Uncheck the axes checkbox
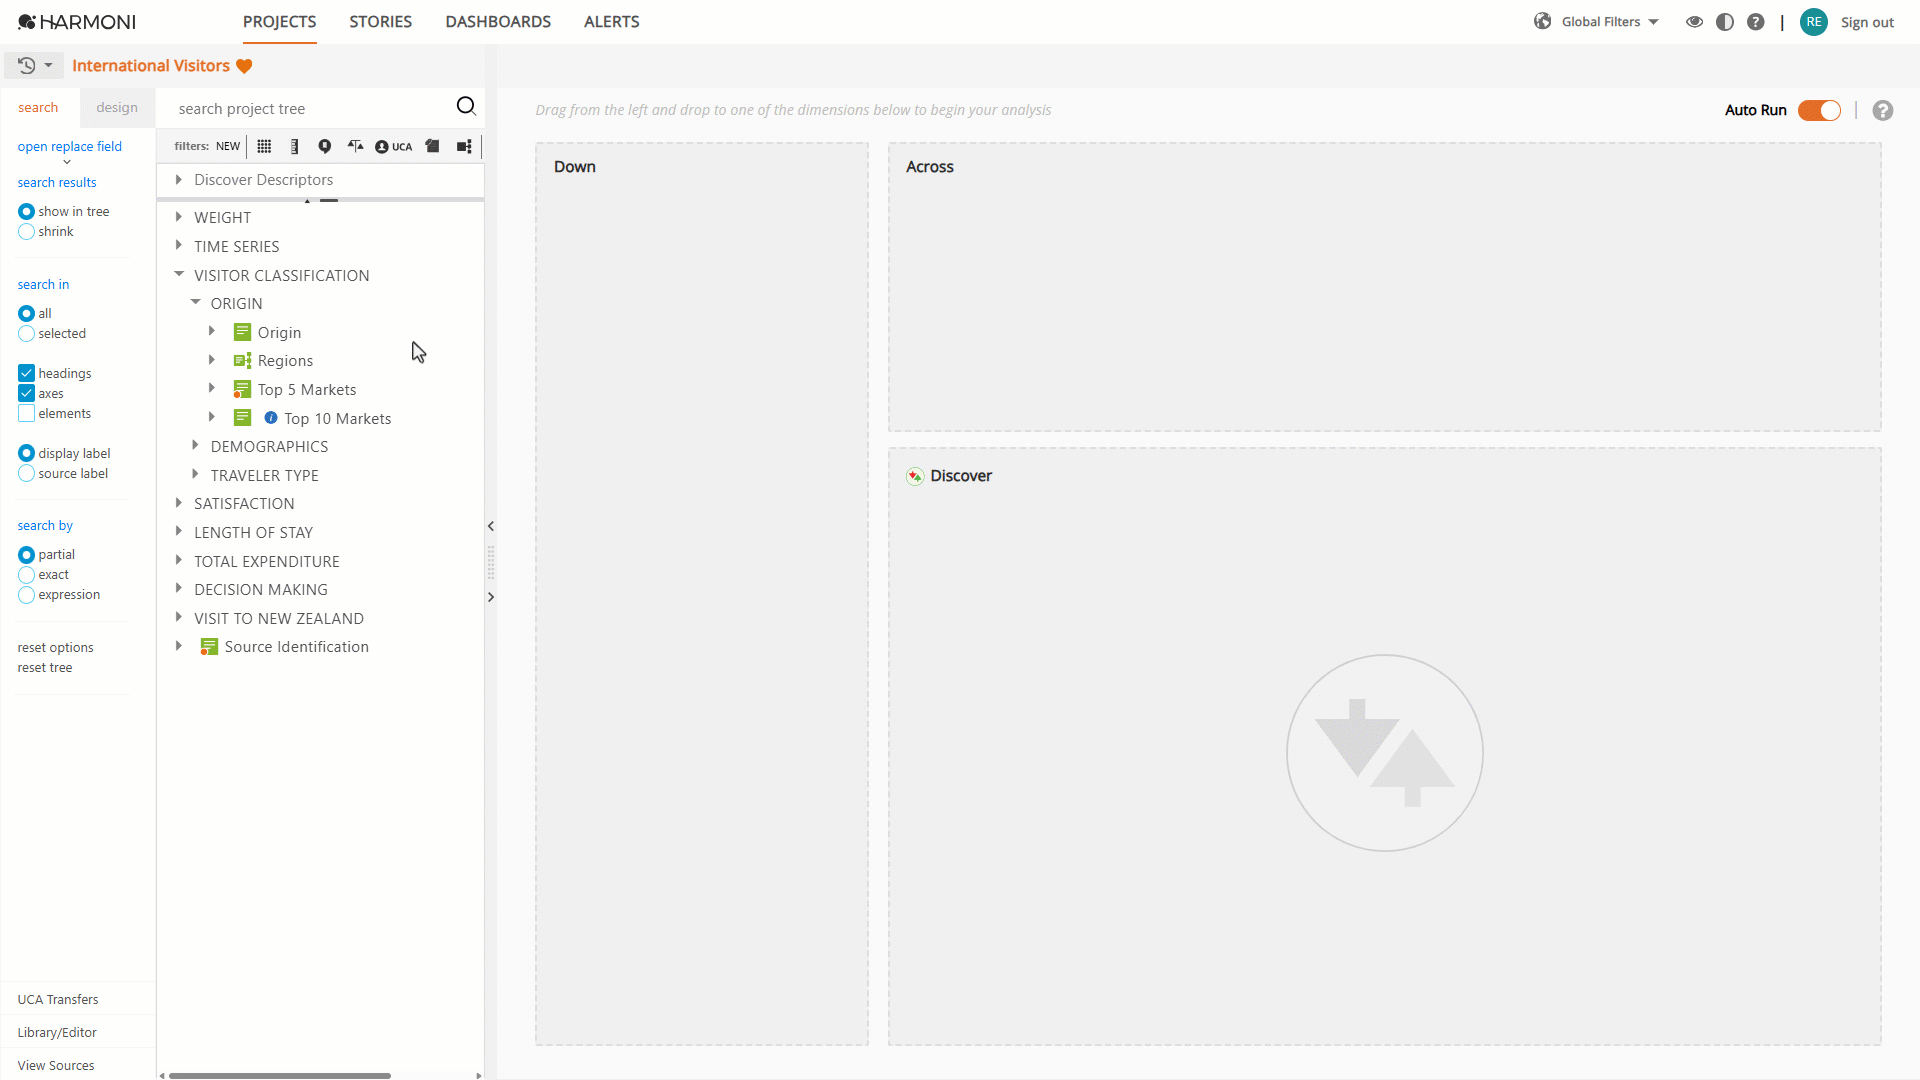The height and width of the screenshot is (1080, 1920). coord(27,393)
